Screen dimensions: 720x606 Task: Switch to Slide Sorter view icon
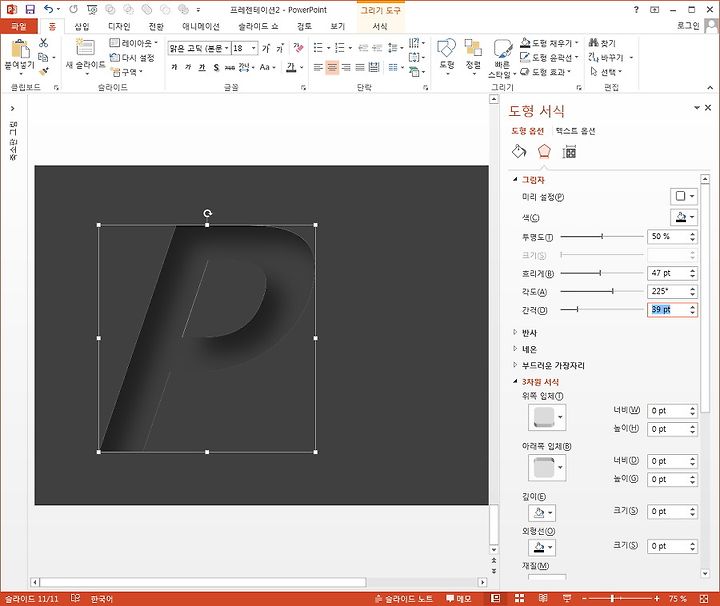pyautogui.click(x=519, y=598)
